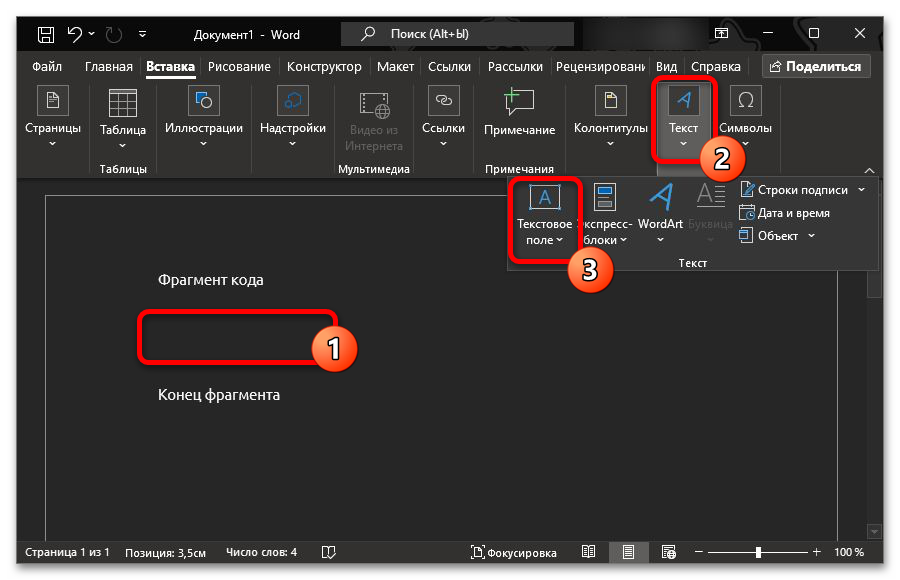Open the Надстройки group

(293, 118)
